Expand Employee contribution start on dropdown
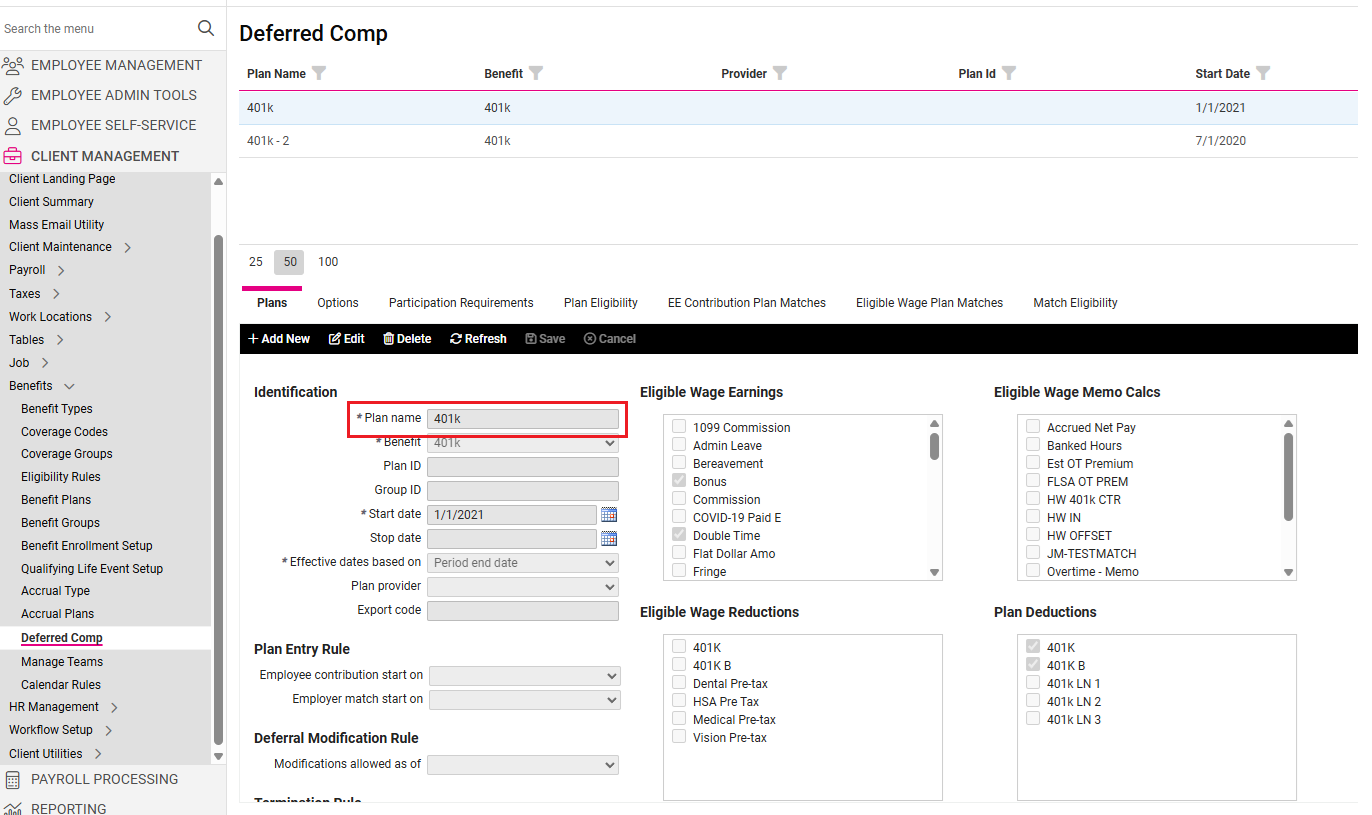1372x815 pixels. (x=524, y=676)
